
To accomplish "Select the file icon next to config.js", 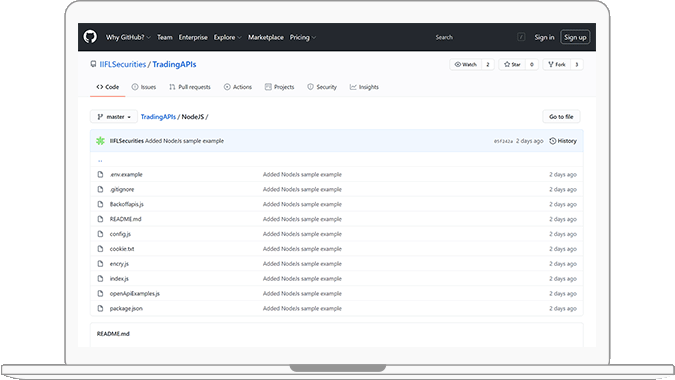I will point(100,234).
